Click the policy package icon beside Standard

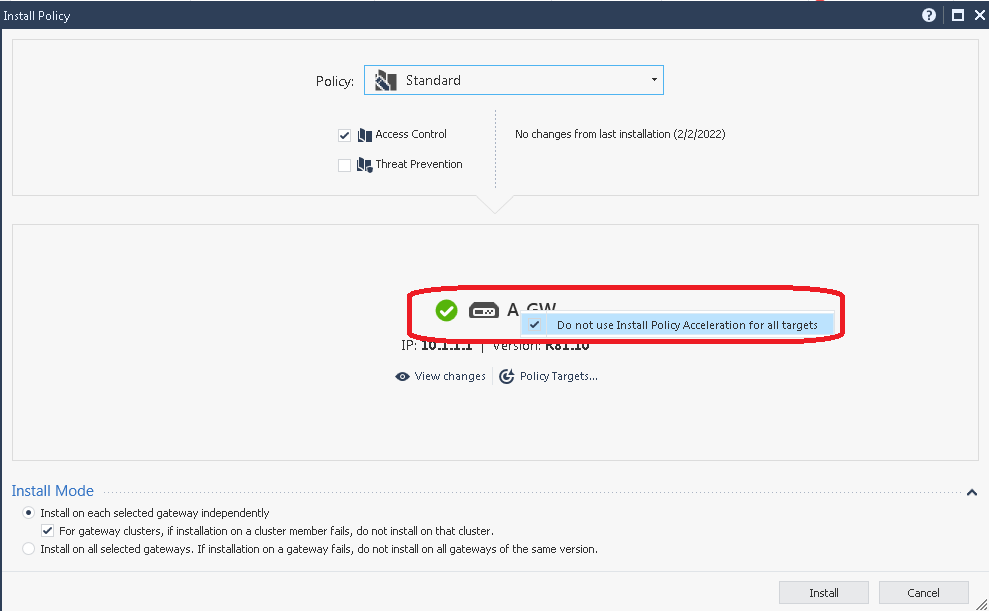385,81
